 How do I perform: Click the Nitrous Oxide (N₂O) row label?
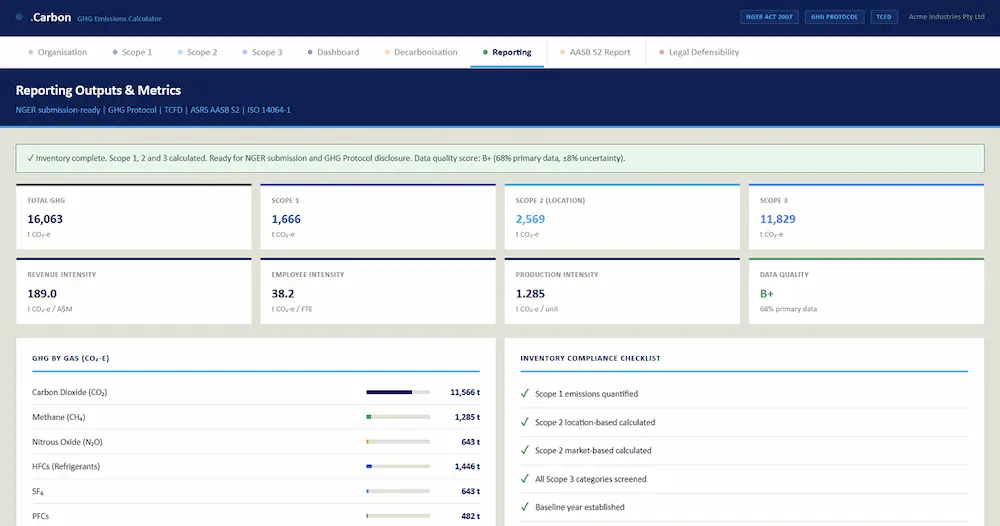pyautogui.click(x=67, y=442)
